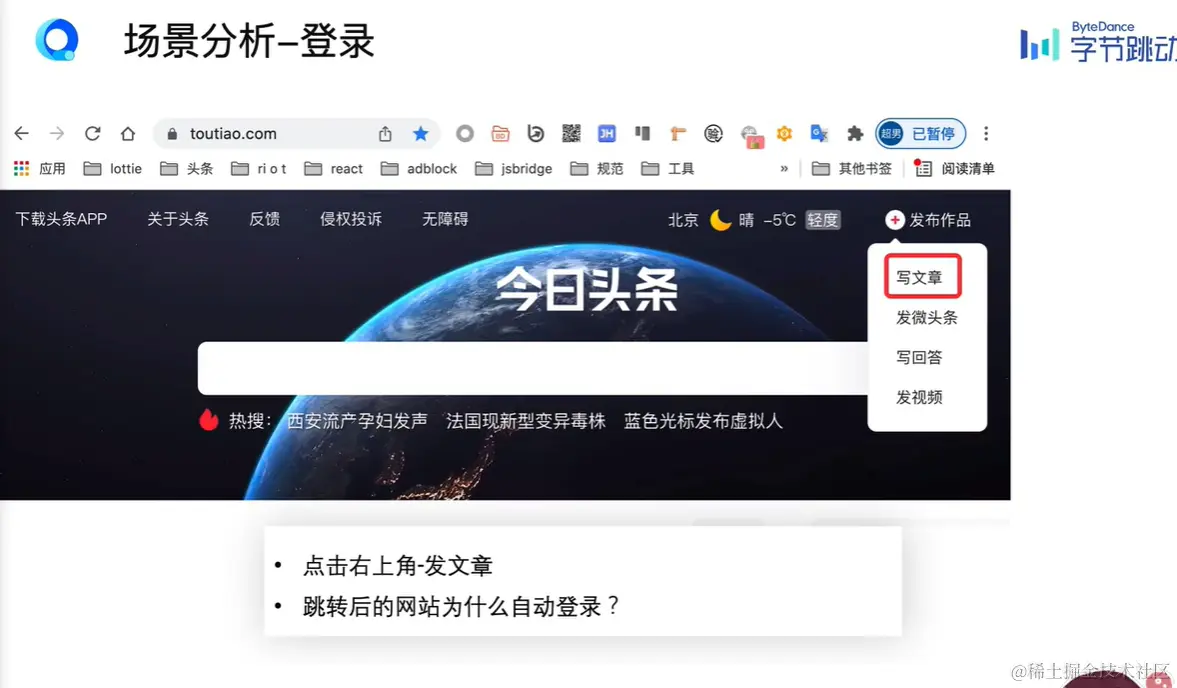
Task: Click 下载头条APP link
Action: [62, 219]
